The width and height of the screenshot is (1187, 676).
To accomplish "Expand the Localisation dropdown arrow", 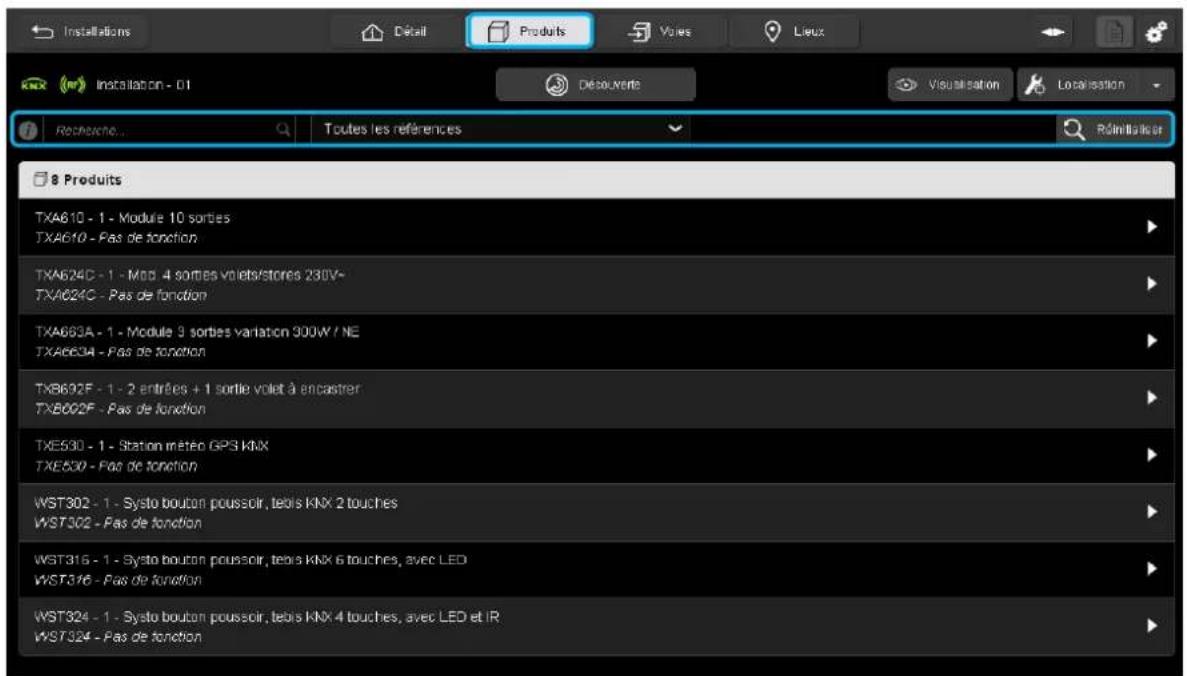I will [x=1157, y=86].
